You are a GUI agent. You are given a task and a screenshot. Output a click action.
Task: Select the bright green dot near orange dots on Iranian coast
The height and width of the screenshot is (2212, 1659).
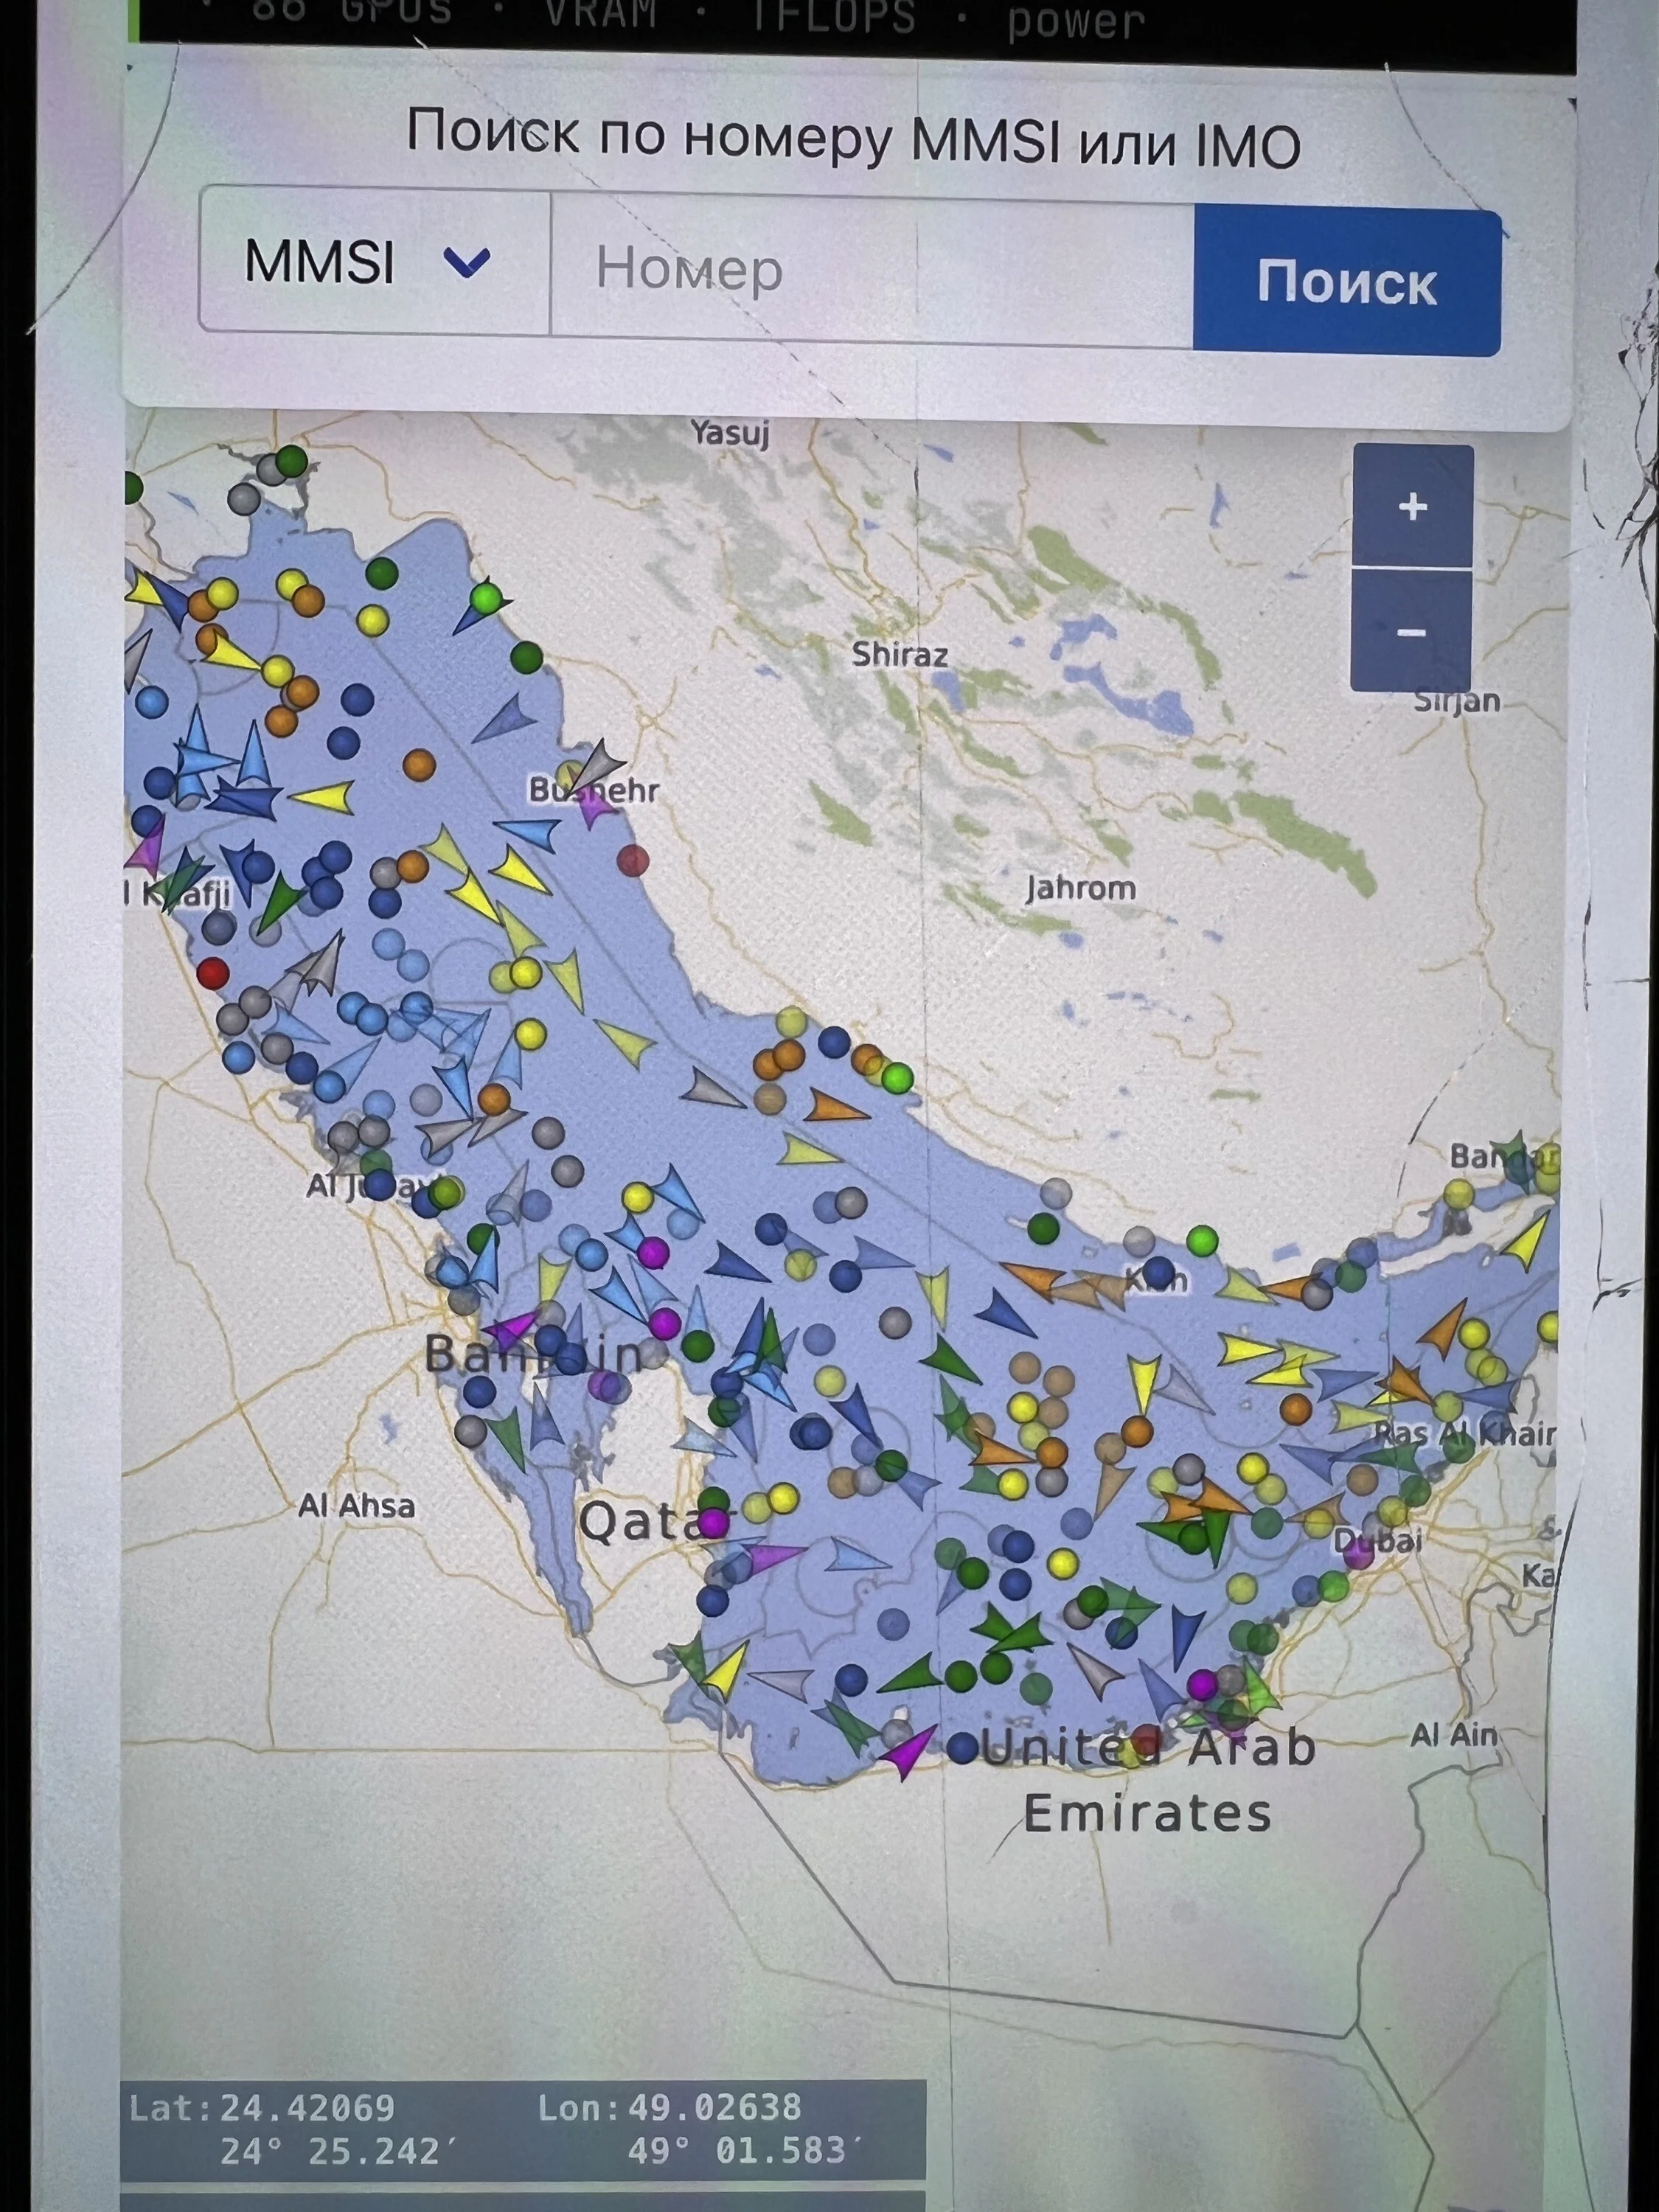tap(897, 1078)
